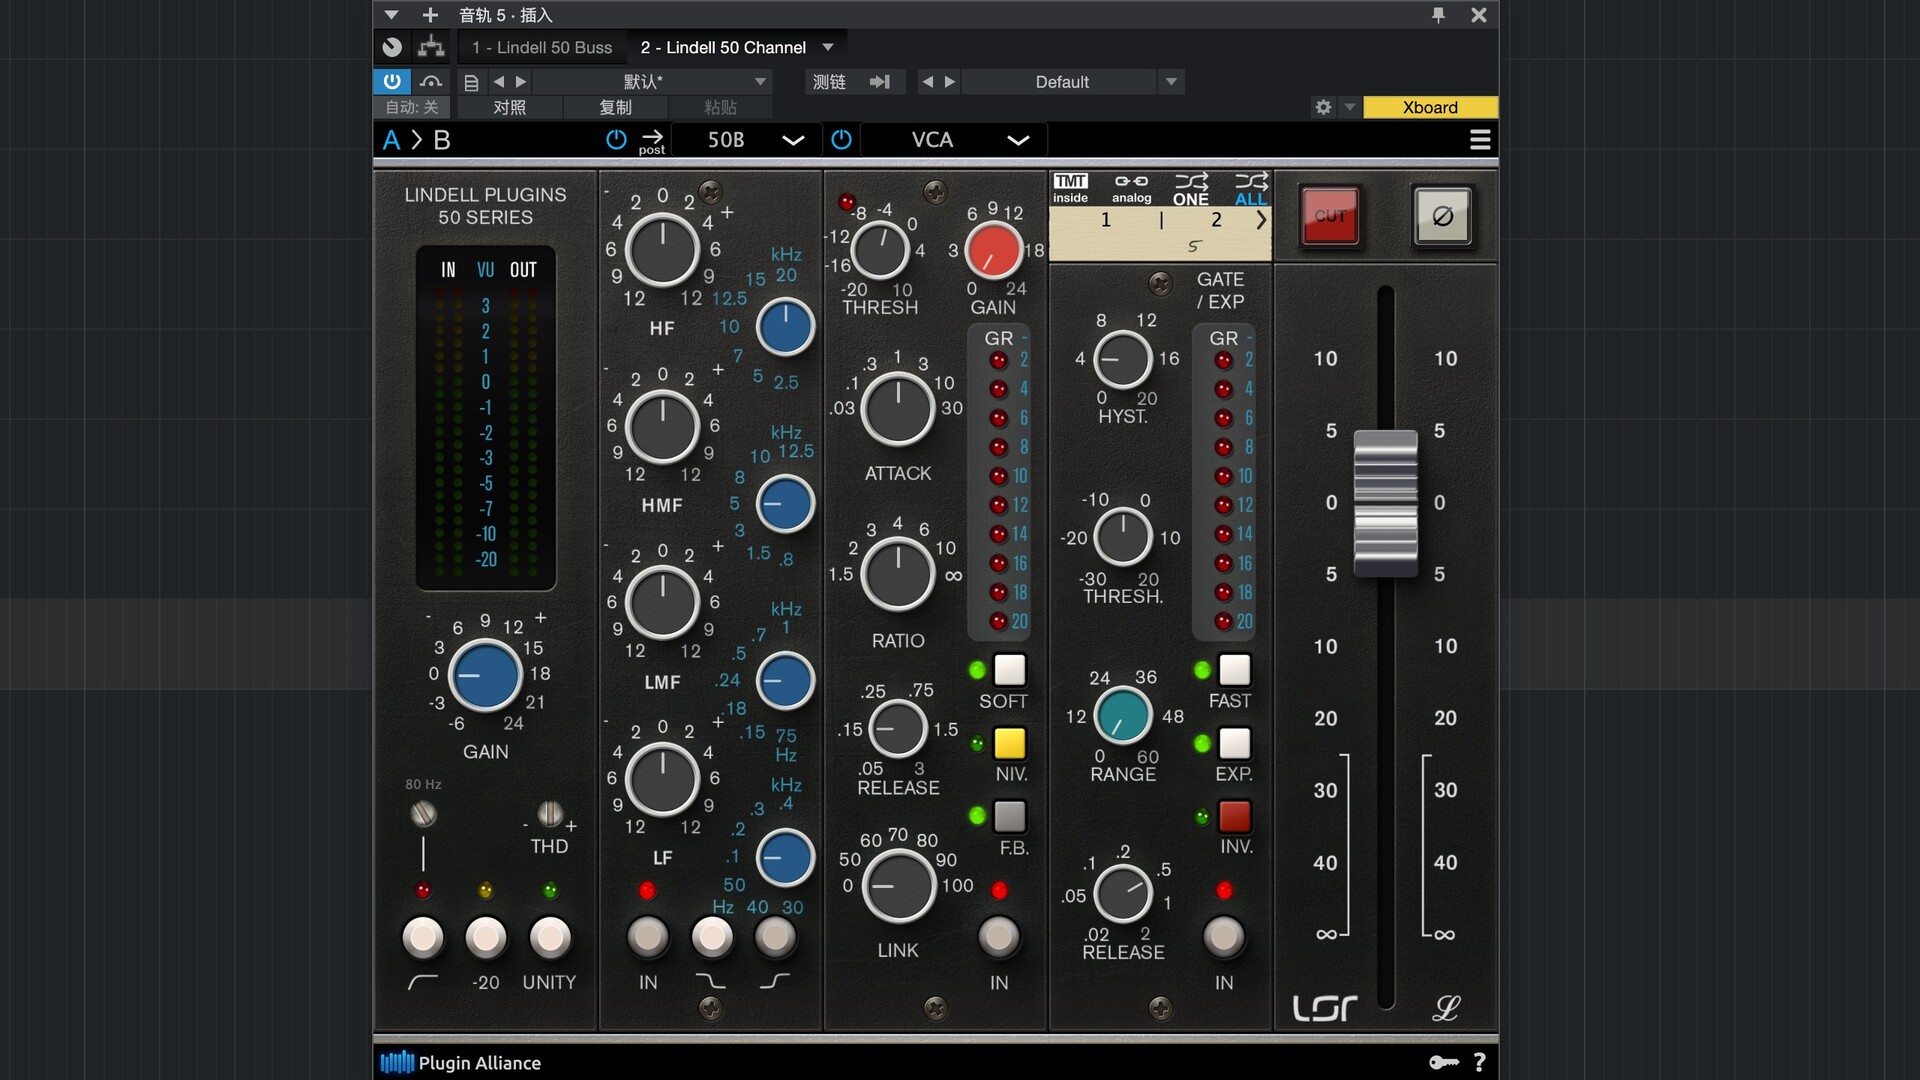Click the blue preamp GAIN knob
1920x1080 pixels.
[485, 676]
